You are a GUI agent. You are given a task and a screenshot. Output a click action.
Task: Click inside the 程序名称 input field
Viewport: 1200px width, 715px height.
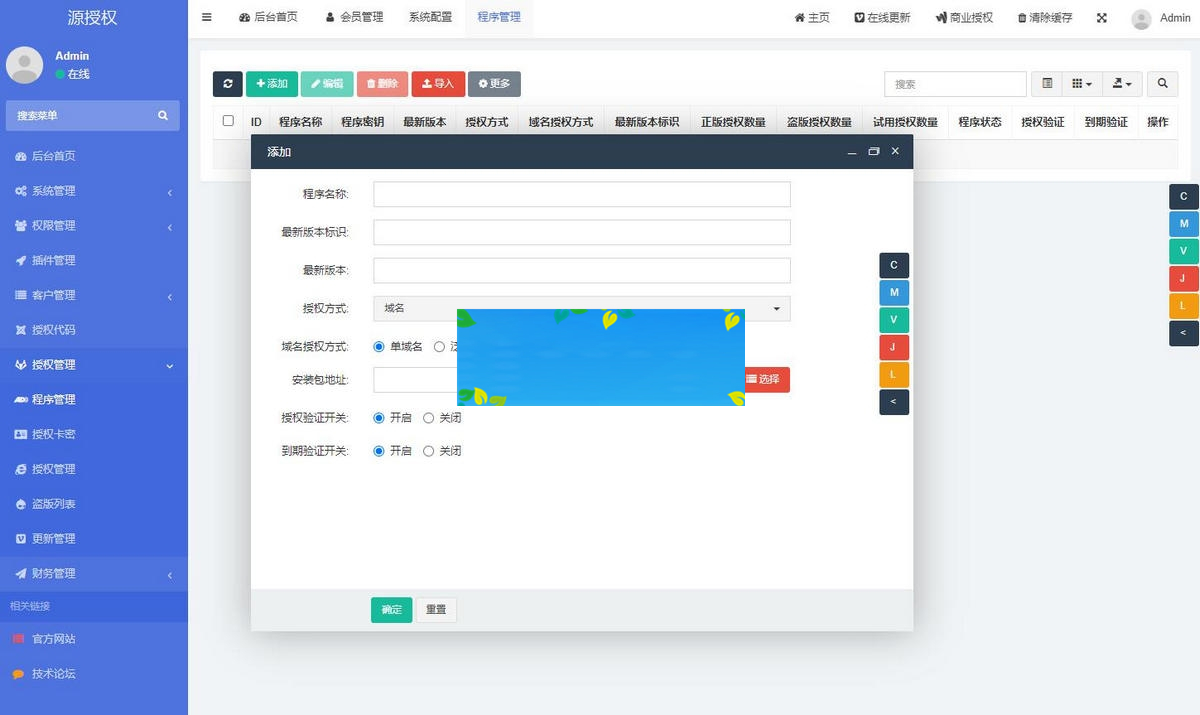(x=580, y=193)
